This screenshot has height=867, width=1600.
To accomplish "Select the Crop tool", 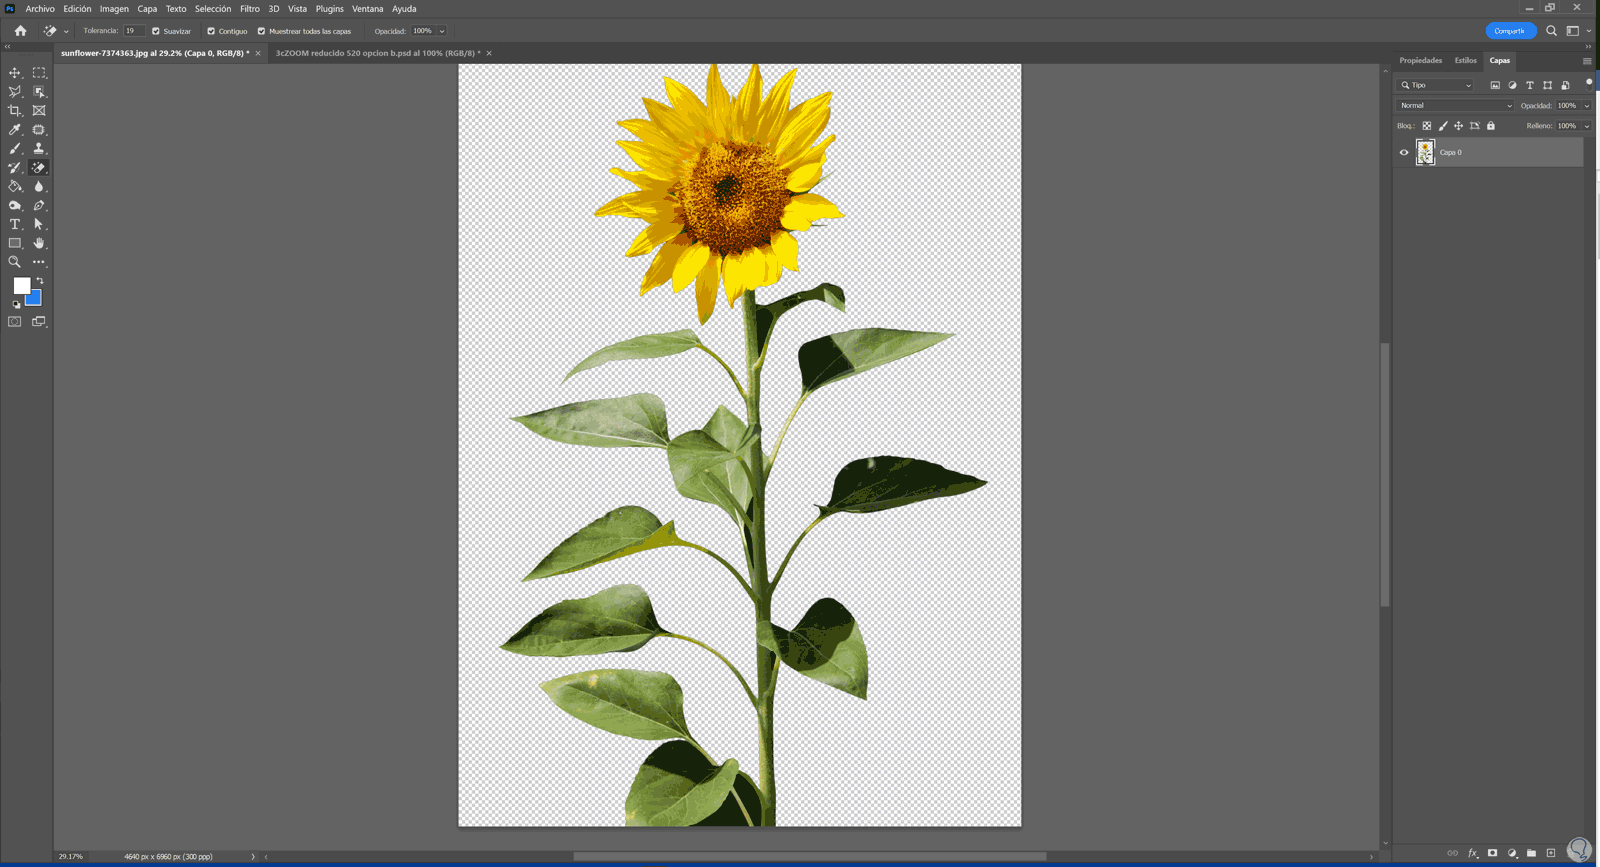I will [15, 111].
